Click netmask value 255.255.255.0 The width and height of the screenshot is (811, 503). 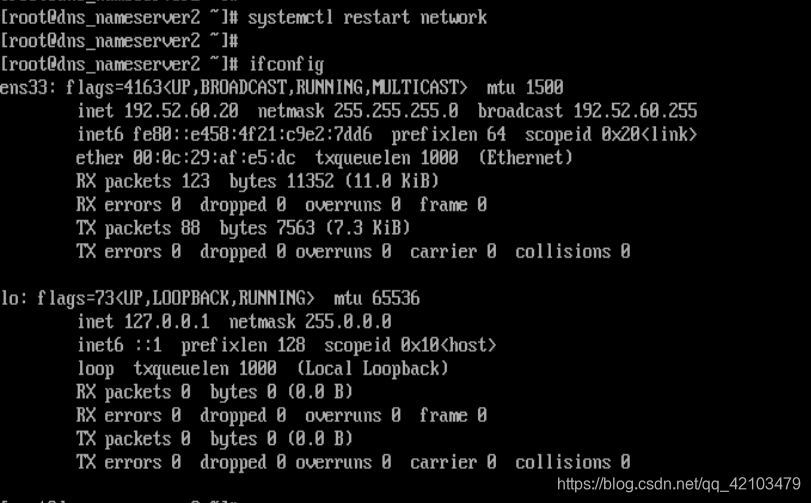396,111
